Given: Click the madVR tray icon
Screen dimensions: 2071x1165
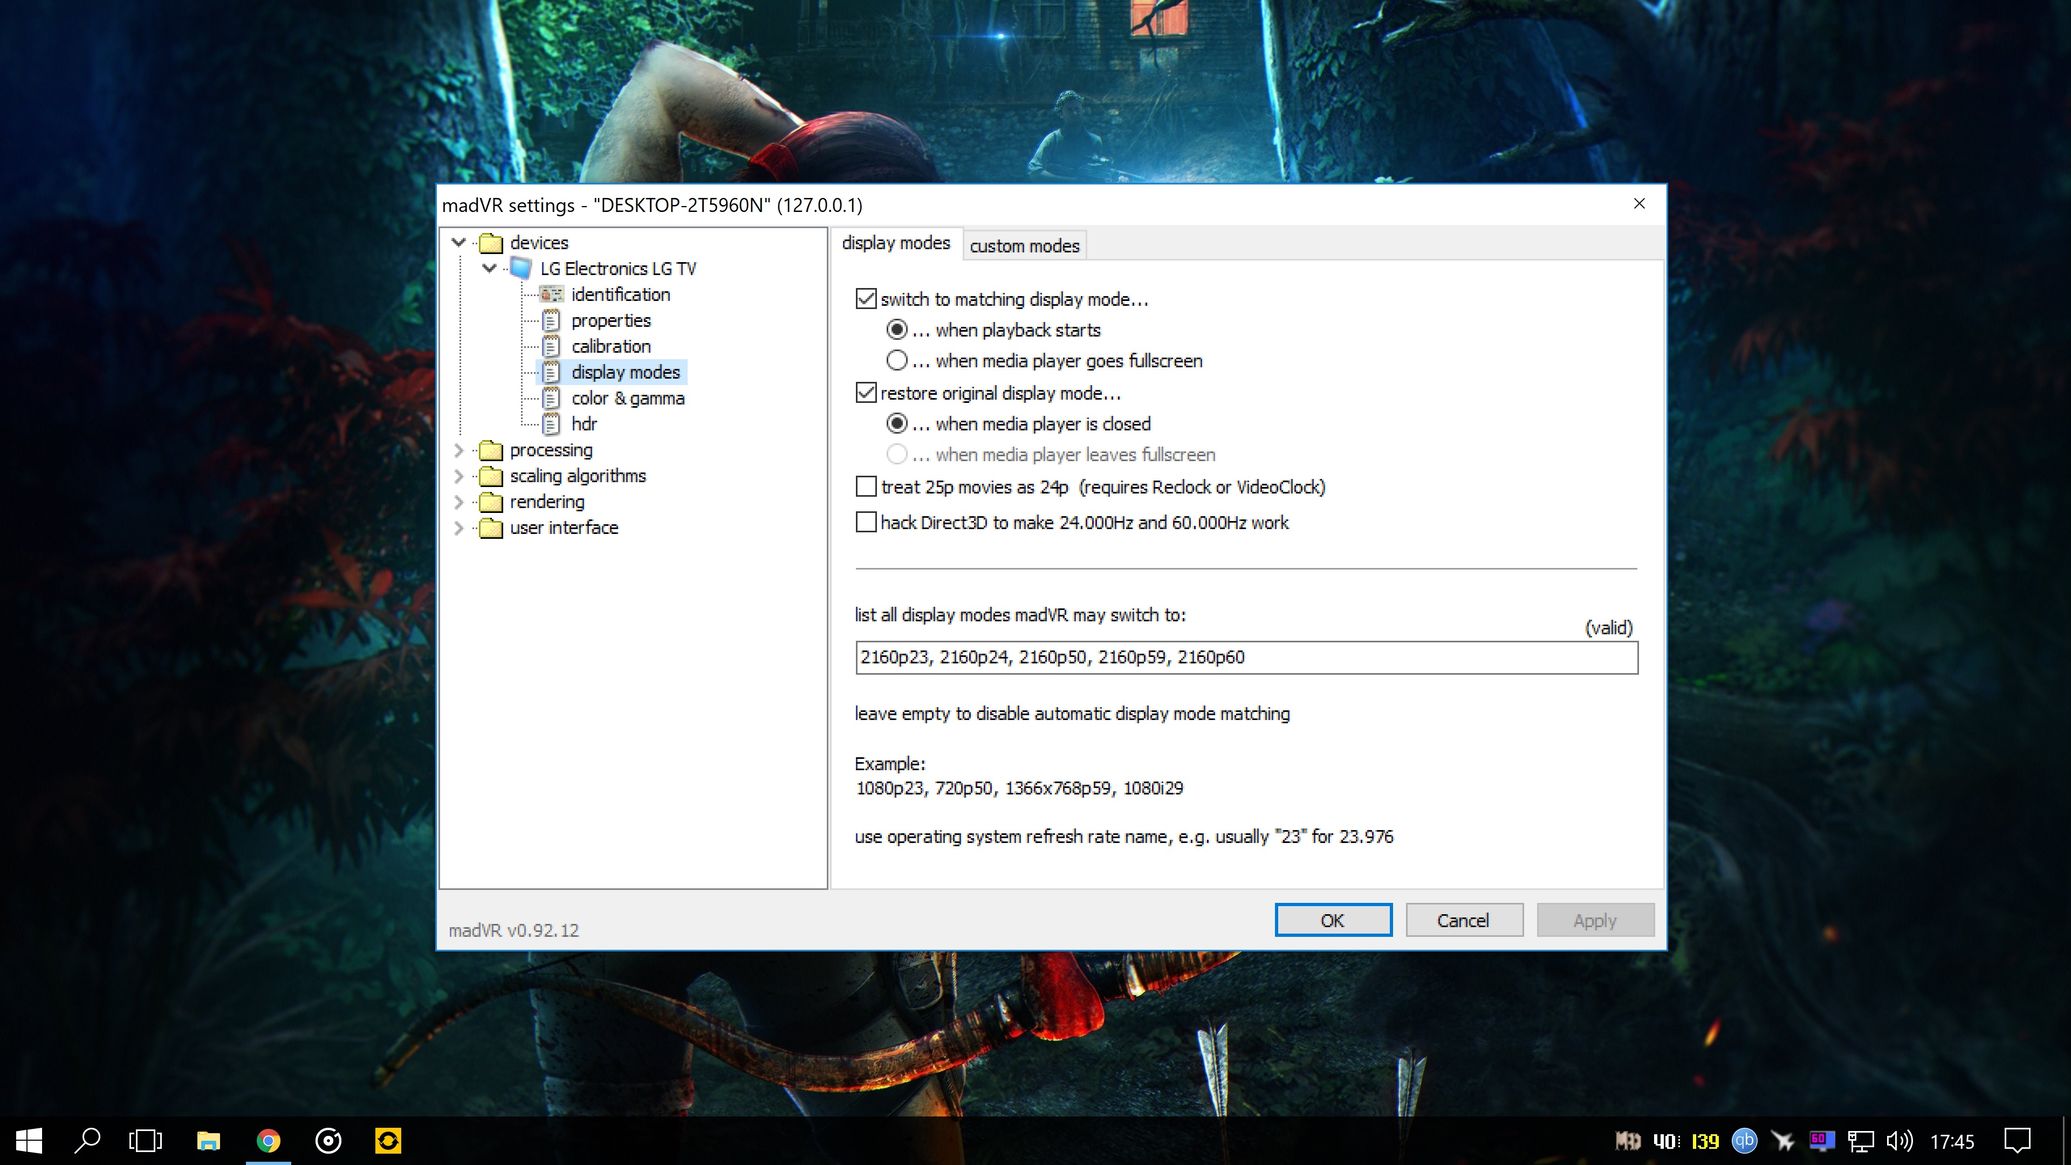Looking at the screenshot, I should pyautogui.click(x=1628, y=1141).
